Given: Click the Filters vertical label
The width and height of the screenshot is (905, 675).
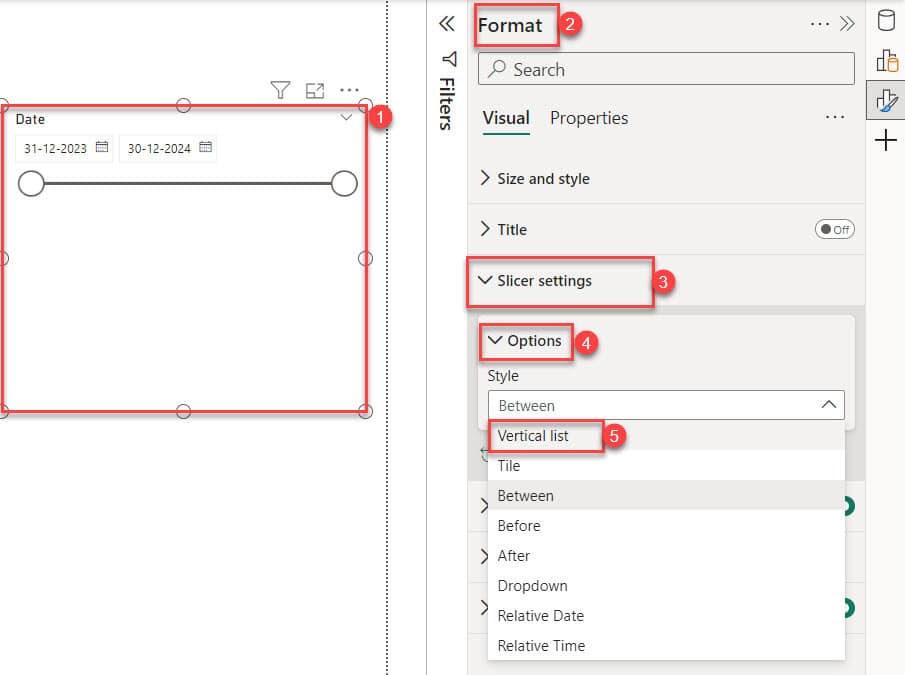Looking at the screenshot, I should tap(447, 104).
